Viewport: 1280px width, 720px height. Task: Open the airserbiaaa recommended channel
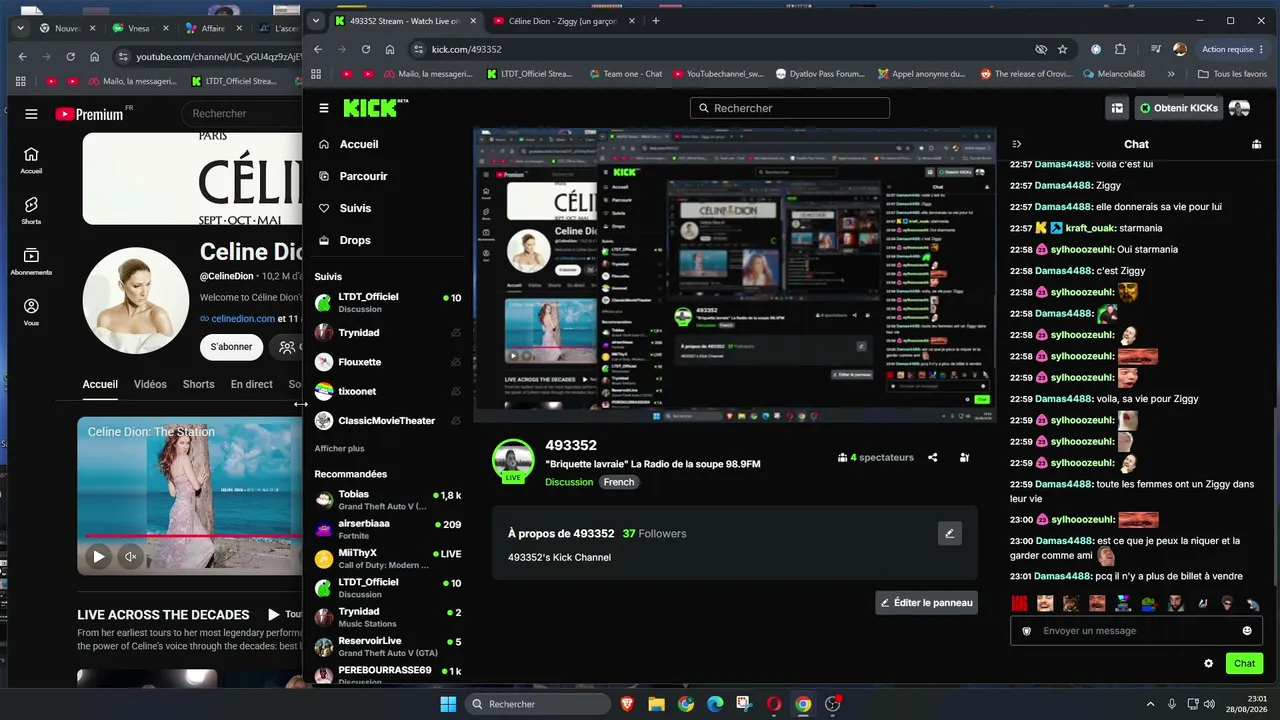pyautogui.click(x=388, y=529)
